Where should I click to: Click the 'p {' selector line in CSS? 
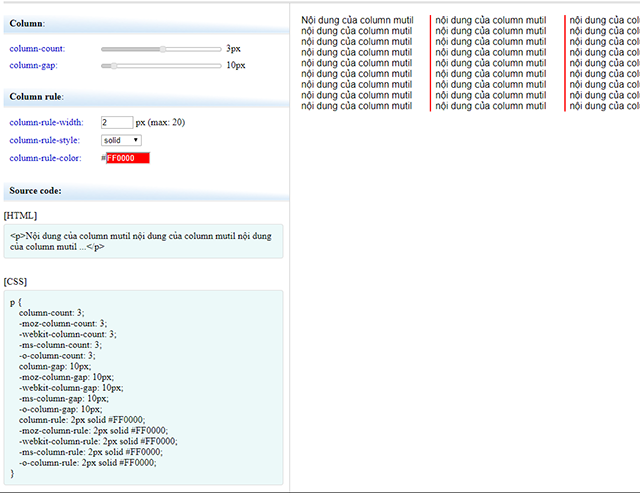point(16,302)
